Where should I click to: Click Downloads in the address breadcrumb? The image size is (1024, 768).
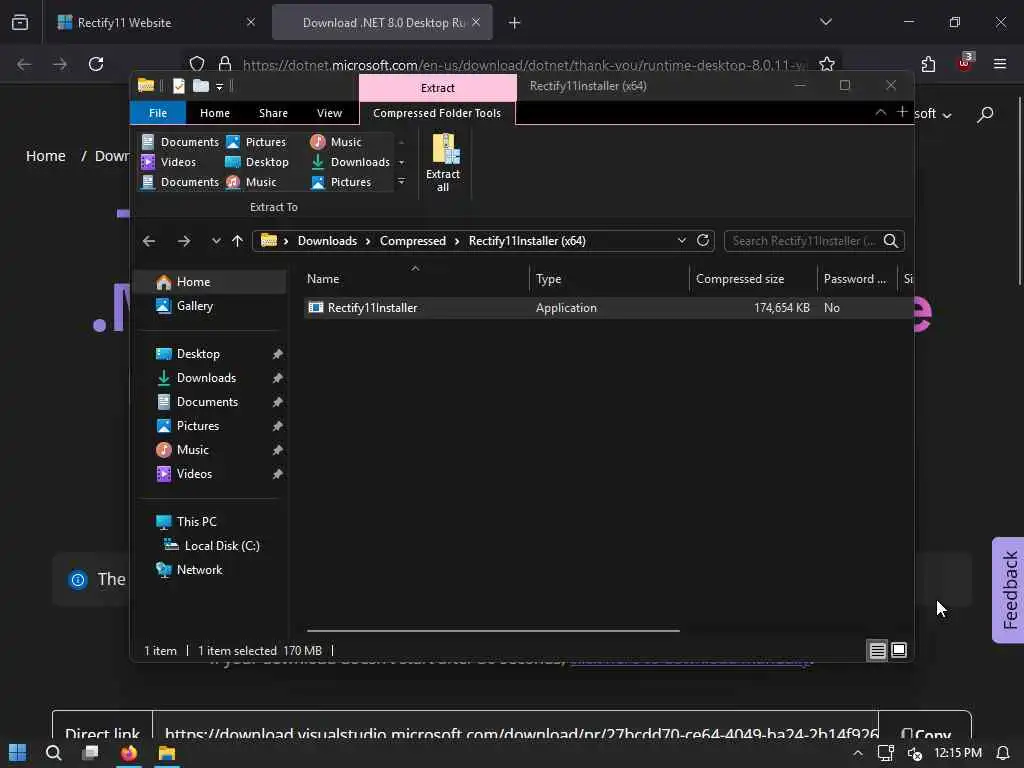(x=327, y=241)
